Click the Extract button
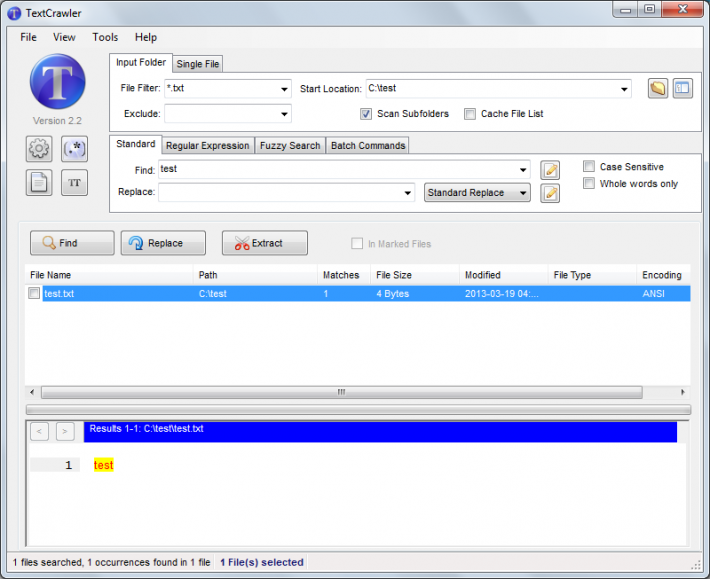The width and height of the screenshot is (710, 579). (x=264, y=243)
